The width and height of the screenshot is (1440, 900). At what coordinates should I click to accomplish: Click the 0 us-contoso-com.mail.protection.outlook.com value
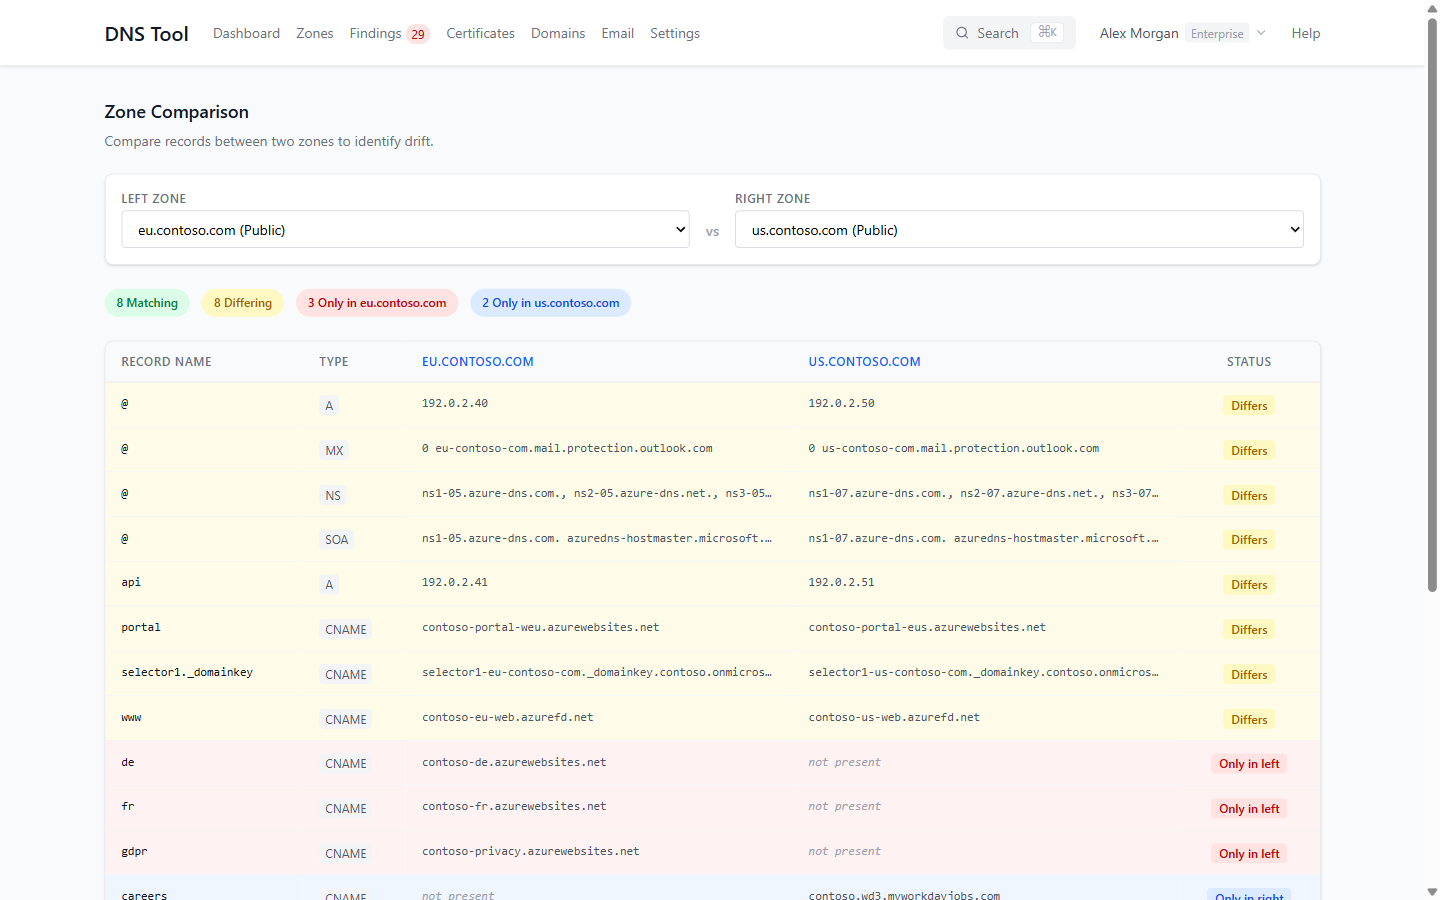coord(954,449)
